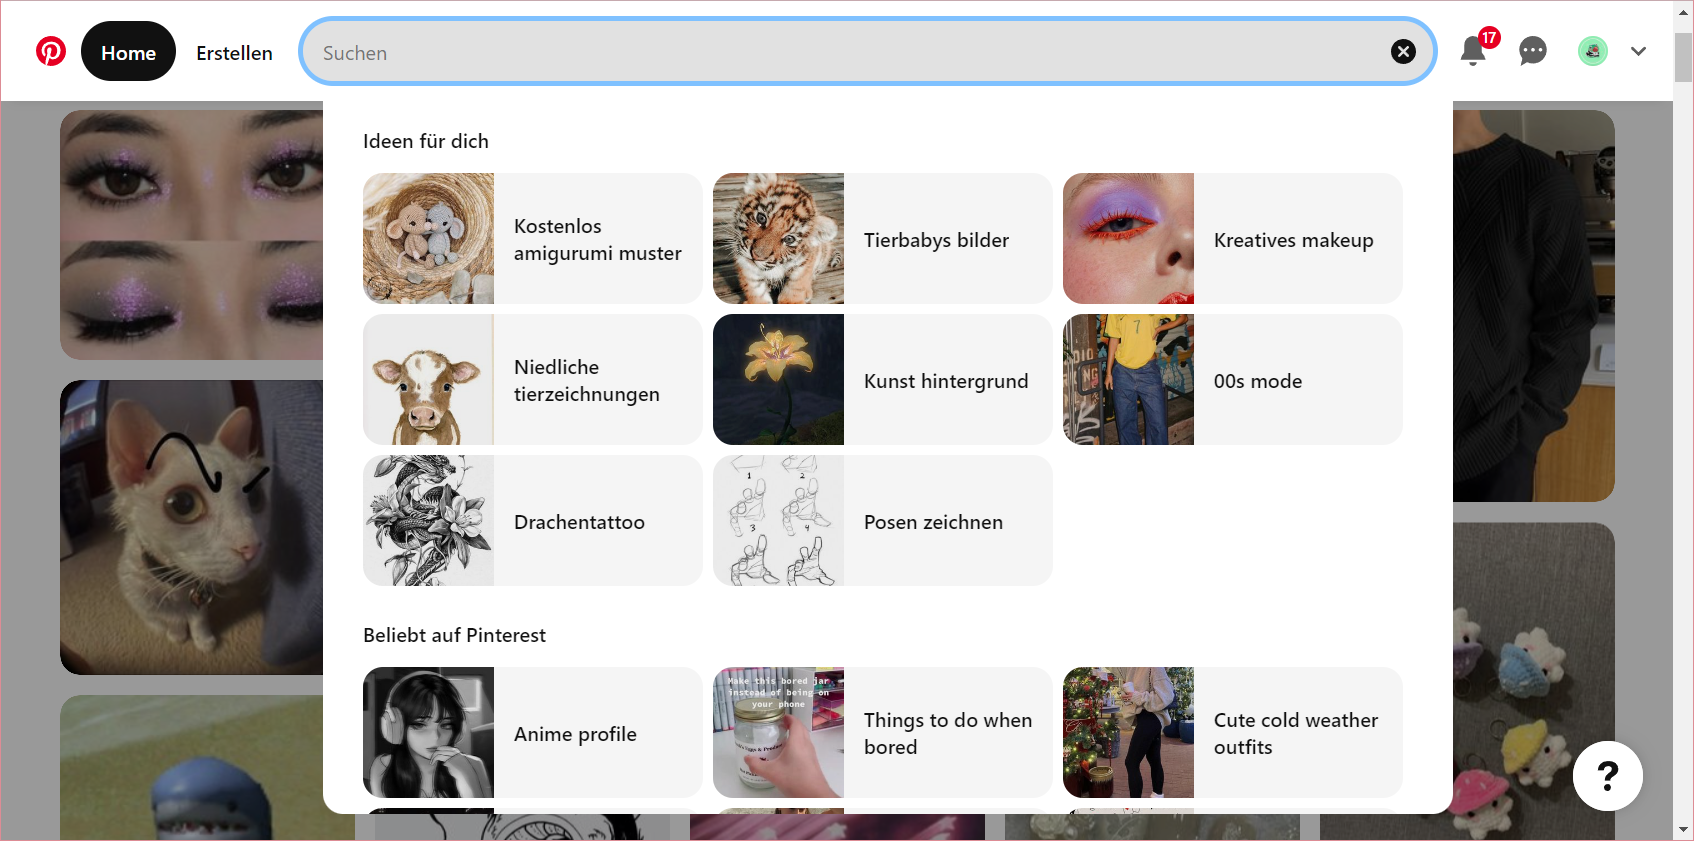This screenshot has width=1694, height=841.
Task: Select the Kostenlos amigurumi muster suggestion
Action: coord(532,239)
